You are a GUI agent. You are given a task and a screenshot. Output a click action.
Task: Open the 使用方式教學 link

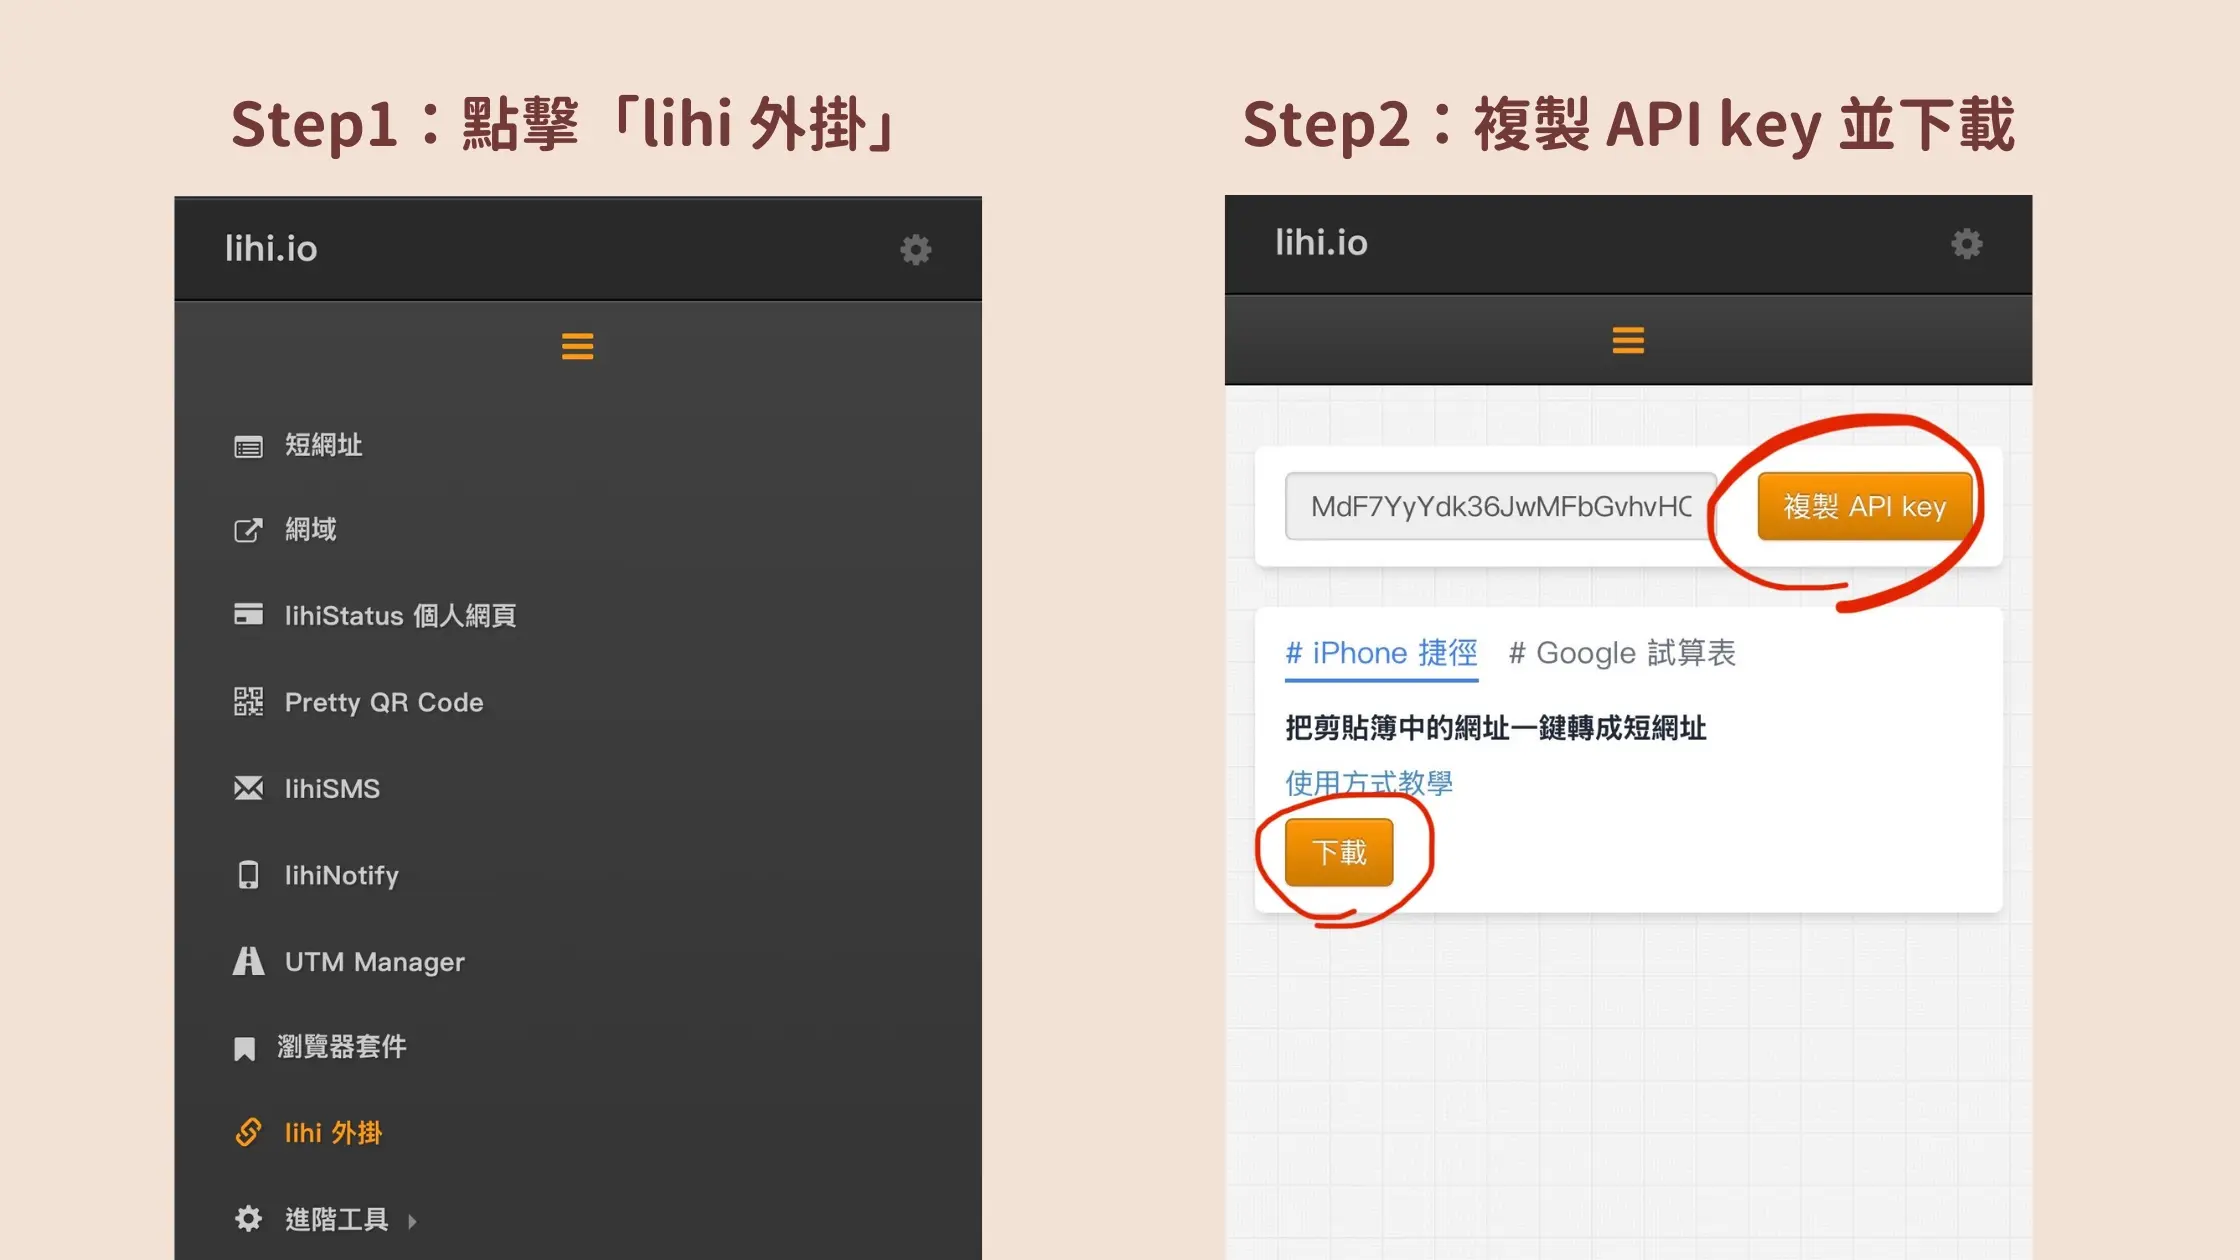coord(1368,783)
